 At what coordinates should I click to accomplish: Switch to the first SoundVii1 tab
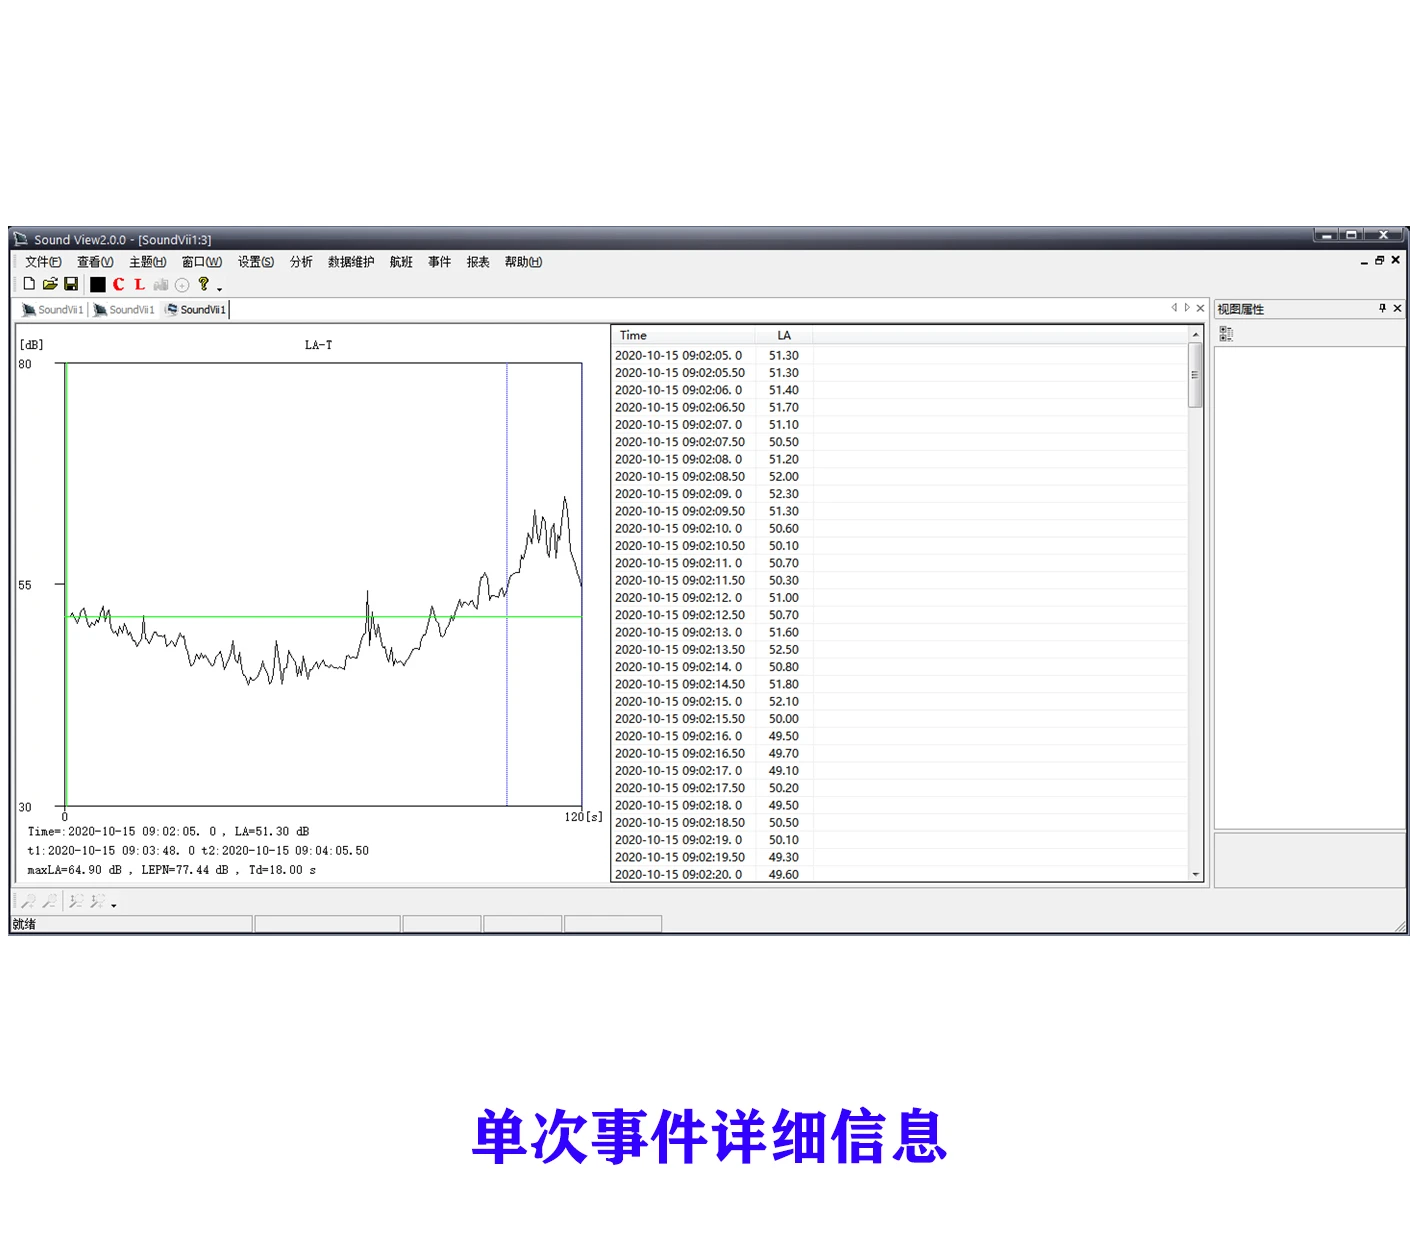tap(55, 310)
